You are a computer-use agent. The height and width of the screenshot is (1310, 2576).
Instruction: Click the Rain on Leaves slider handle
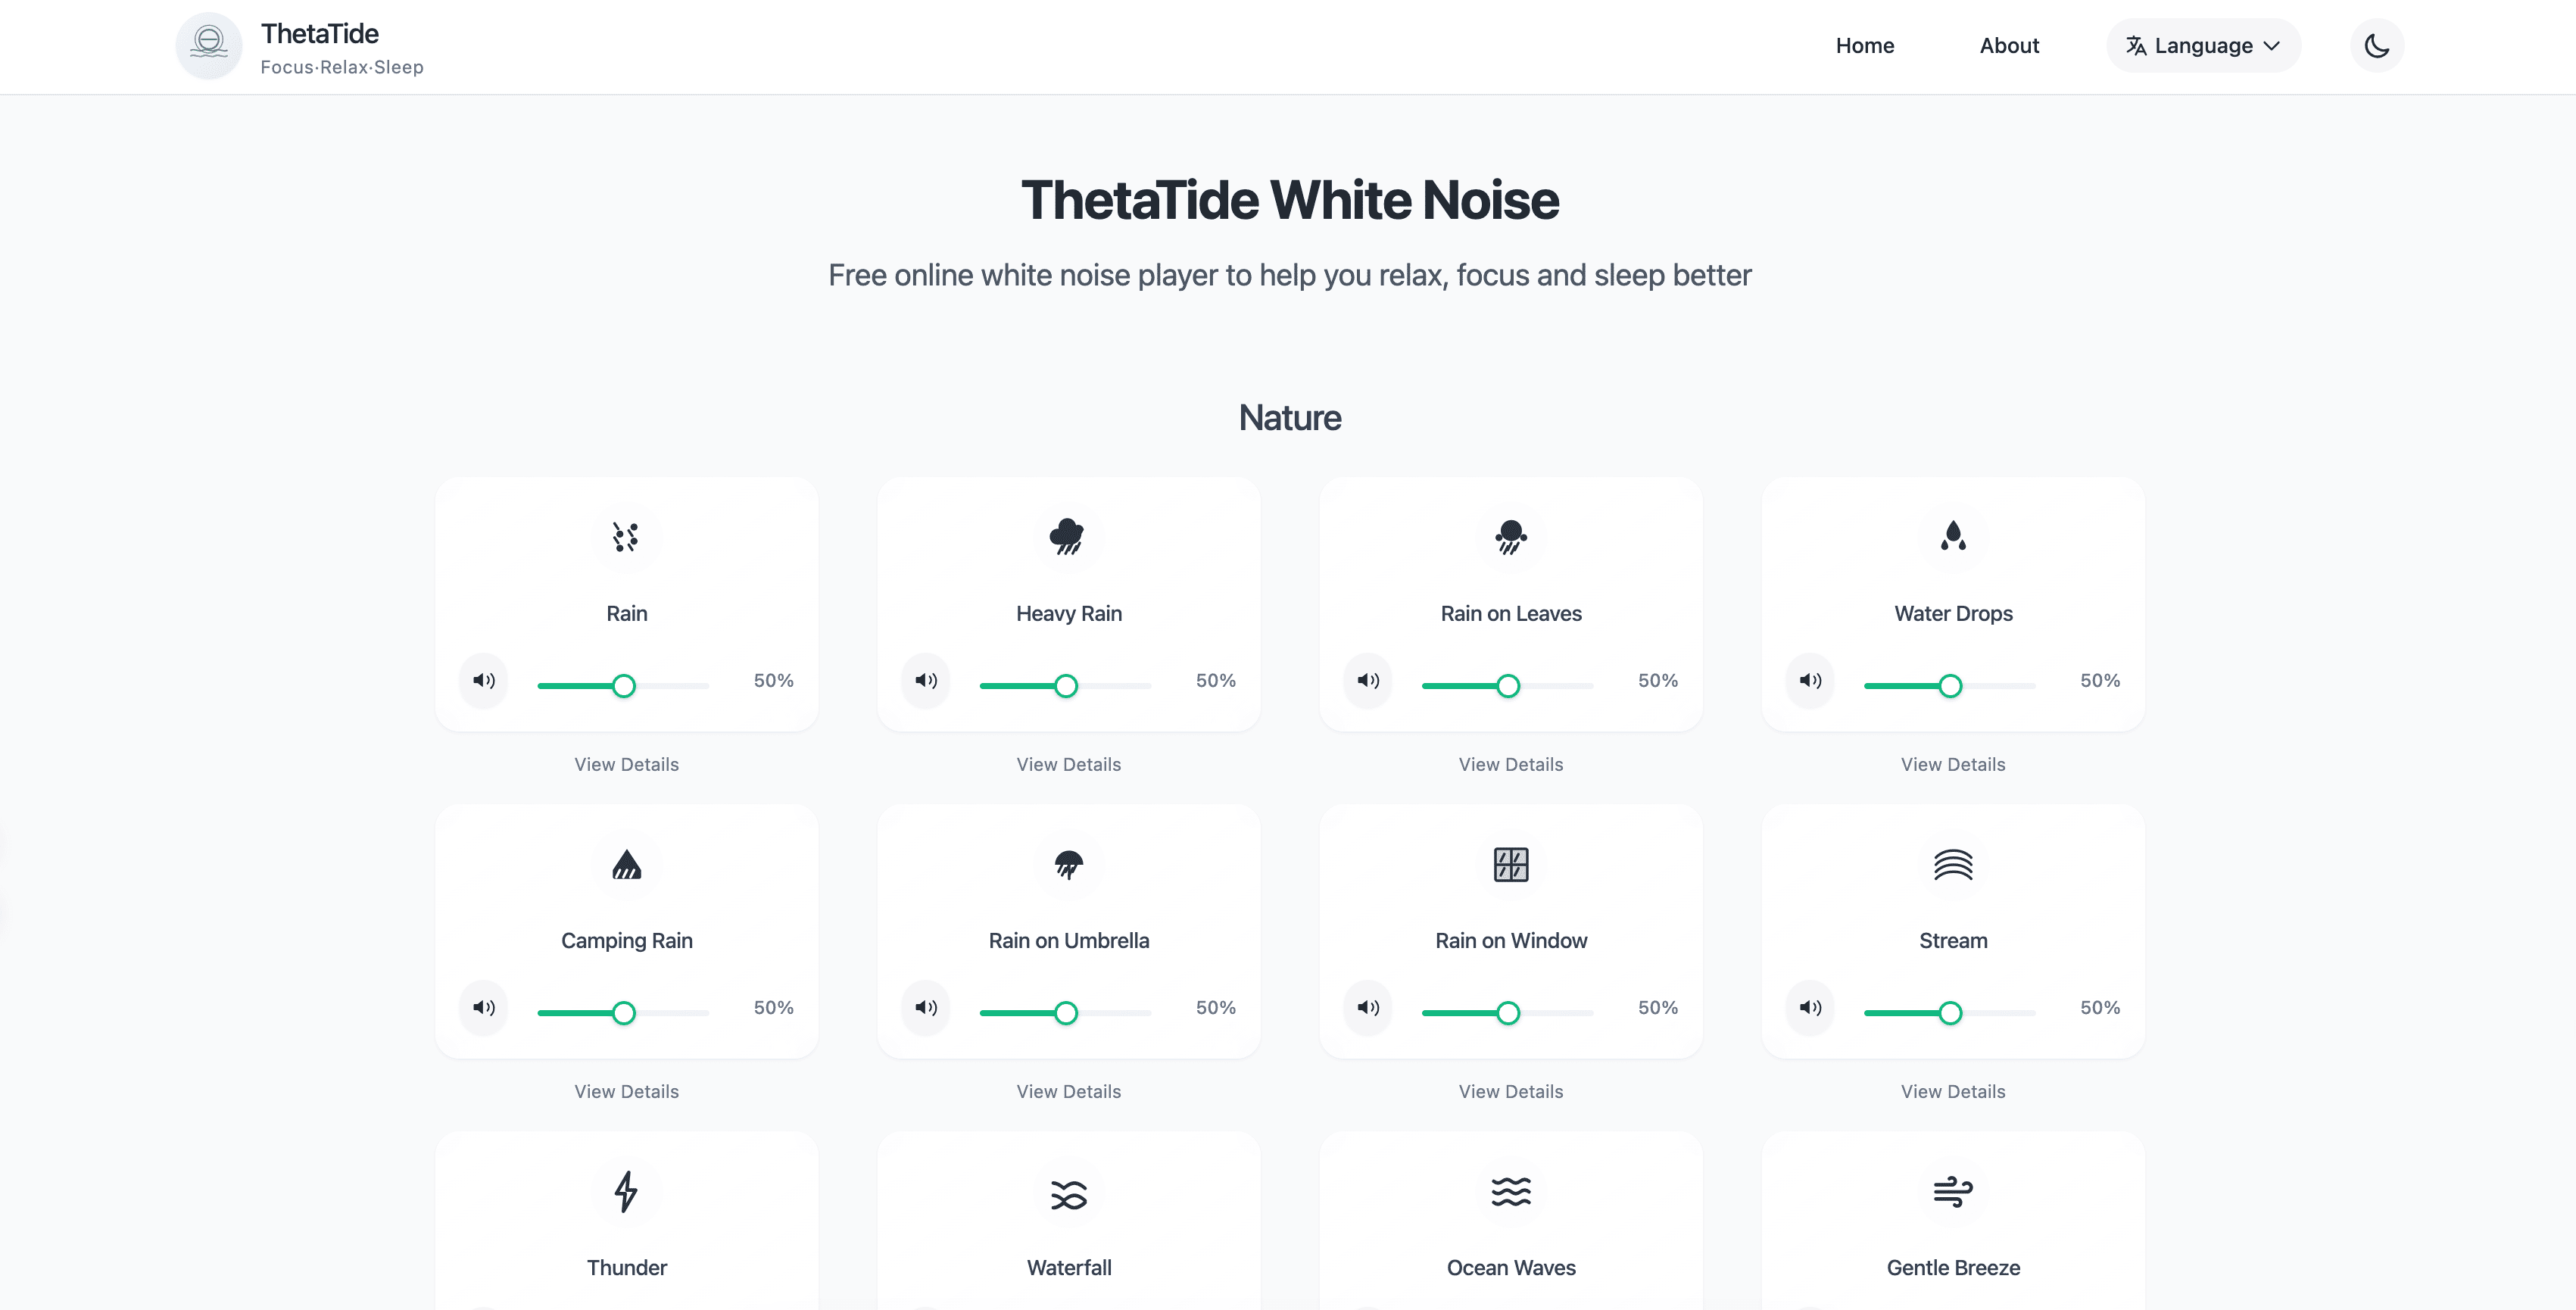point(1508,686)
